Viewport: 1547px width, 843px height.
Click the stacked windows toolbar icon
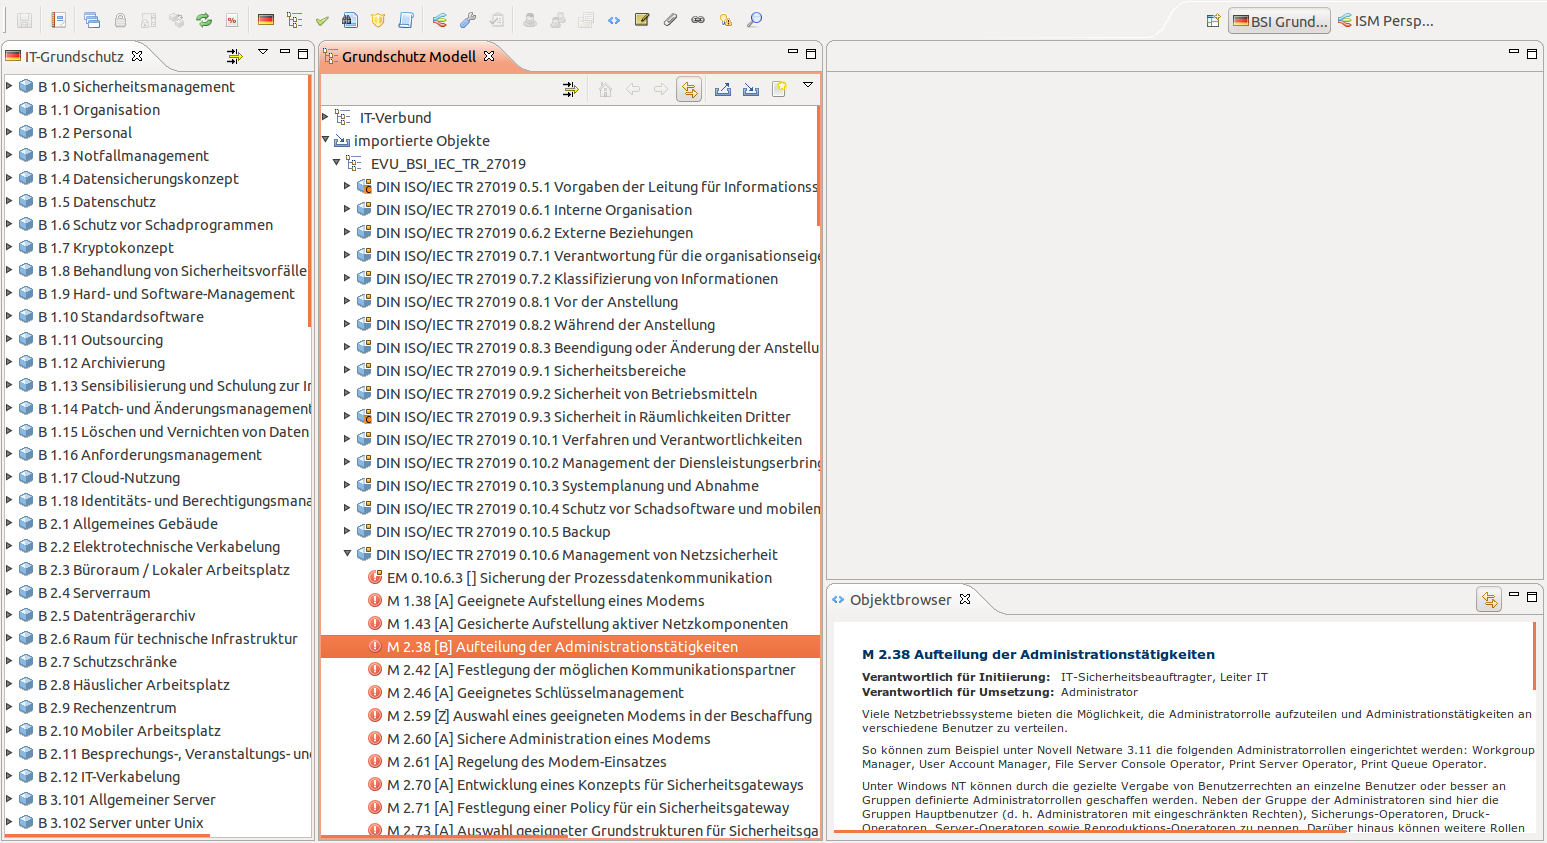coord(92,20)
